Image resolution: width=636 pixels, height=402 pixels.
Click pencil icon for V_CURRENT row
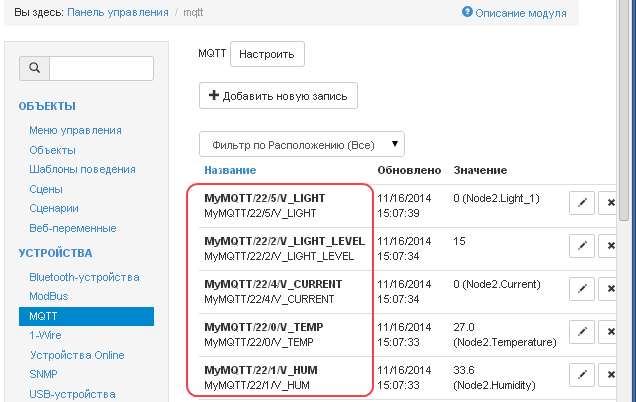tap(581, 288)
